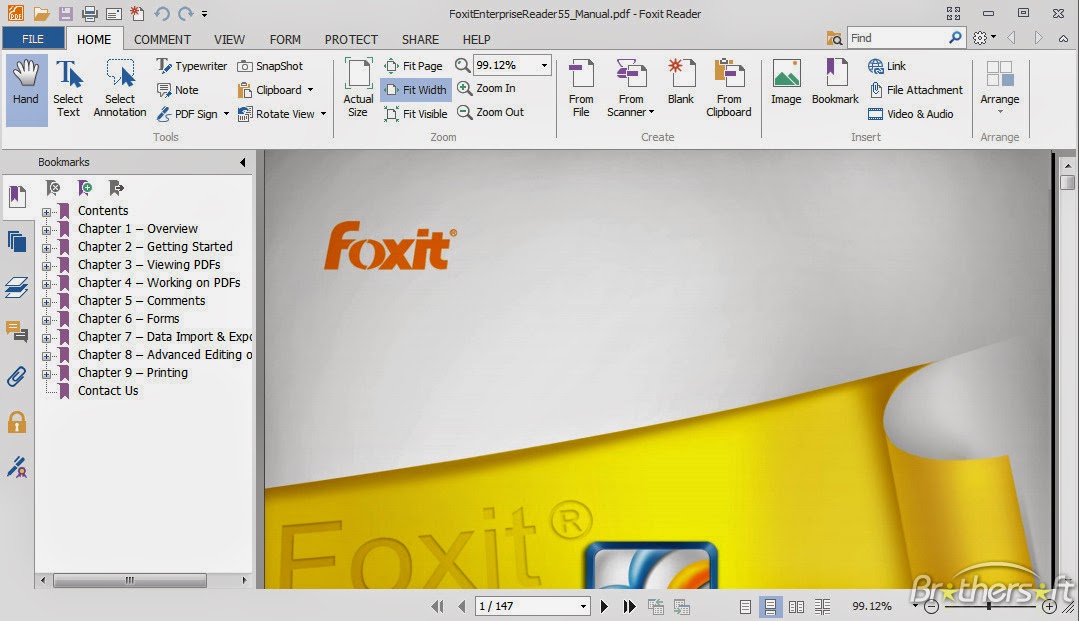
Task: Switch to the PROTECT tab
Action: (x=351, y=40)
